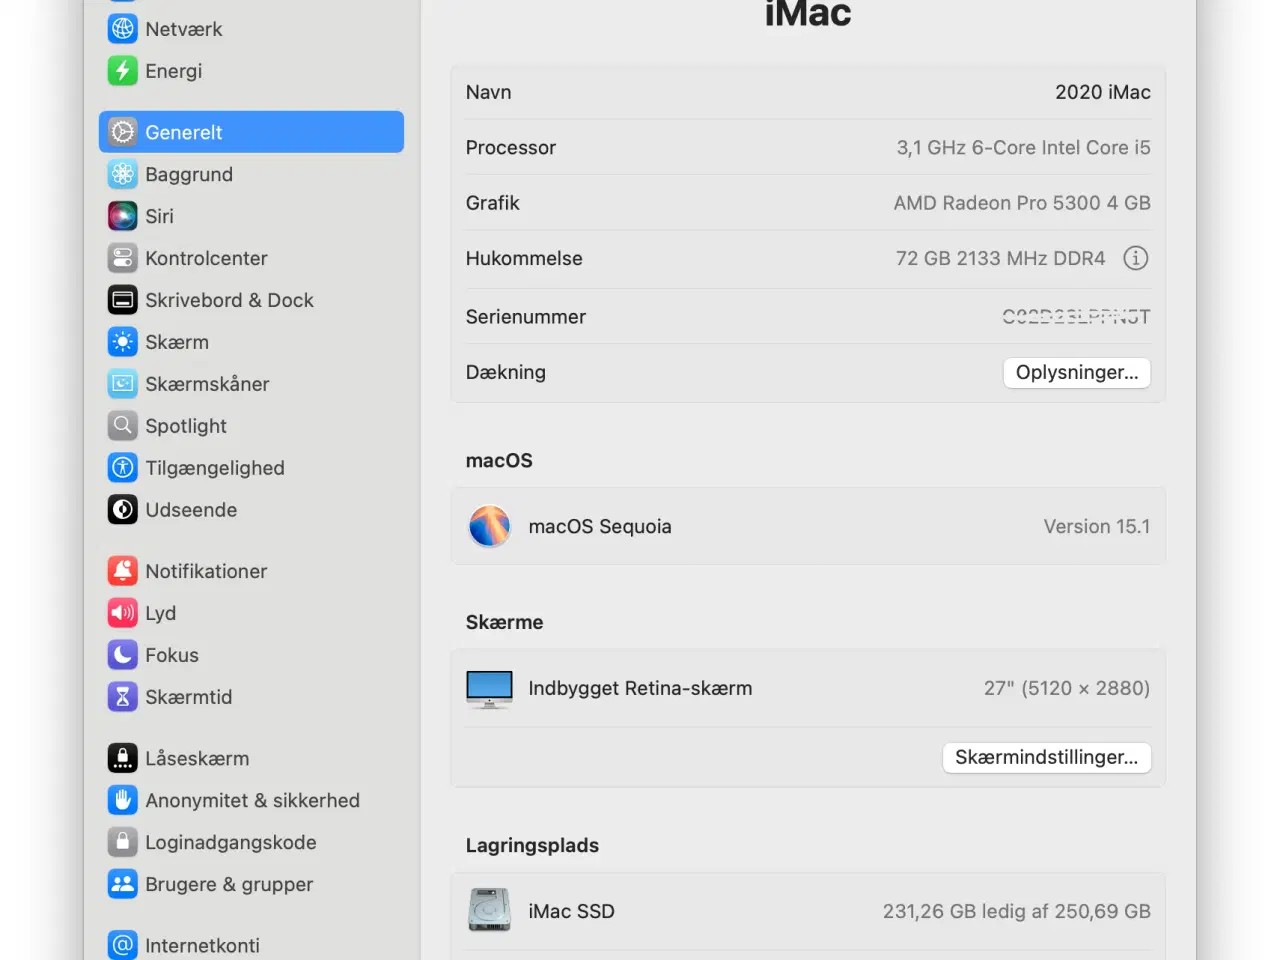The height and width of the screenshot is (960, 1280).
Task: Open the Internetkonti at-sign icon
Action: click(x=122, y=945)
